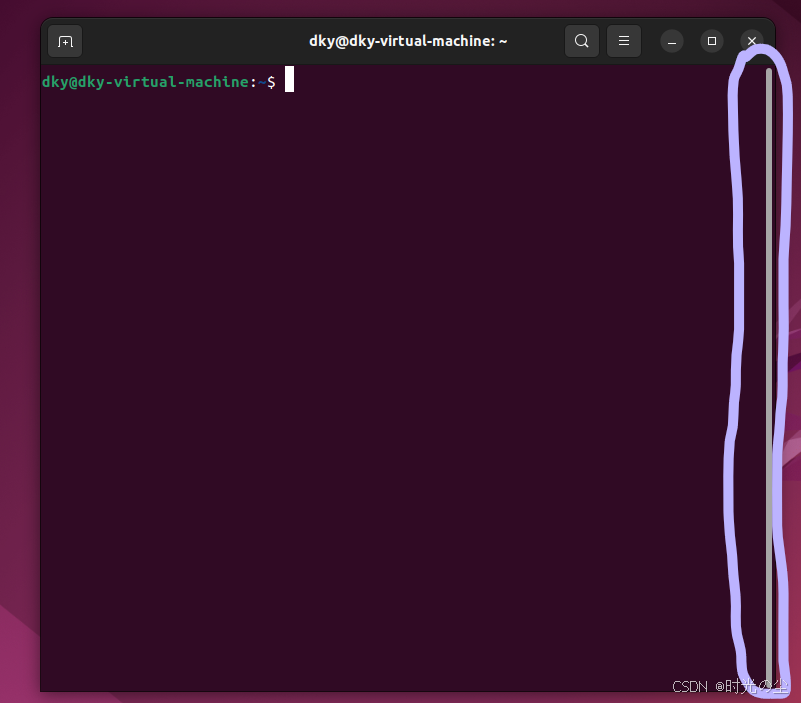Minimize the terminal window
This screenshot has height=703, width=801.
(x=671, y=41)
